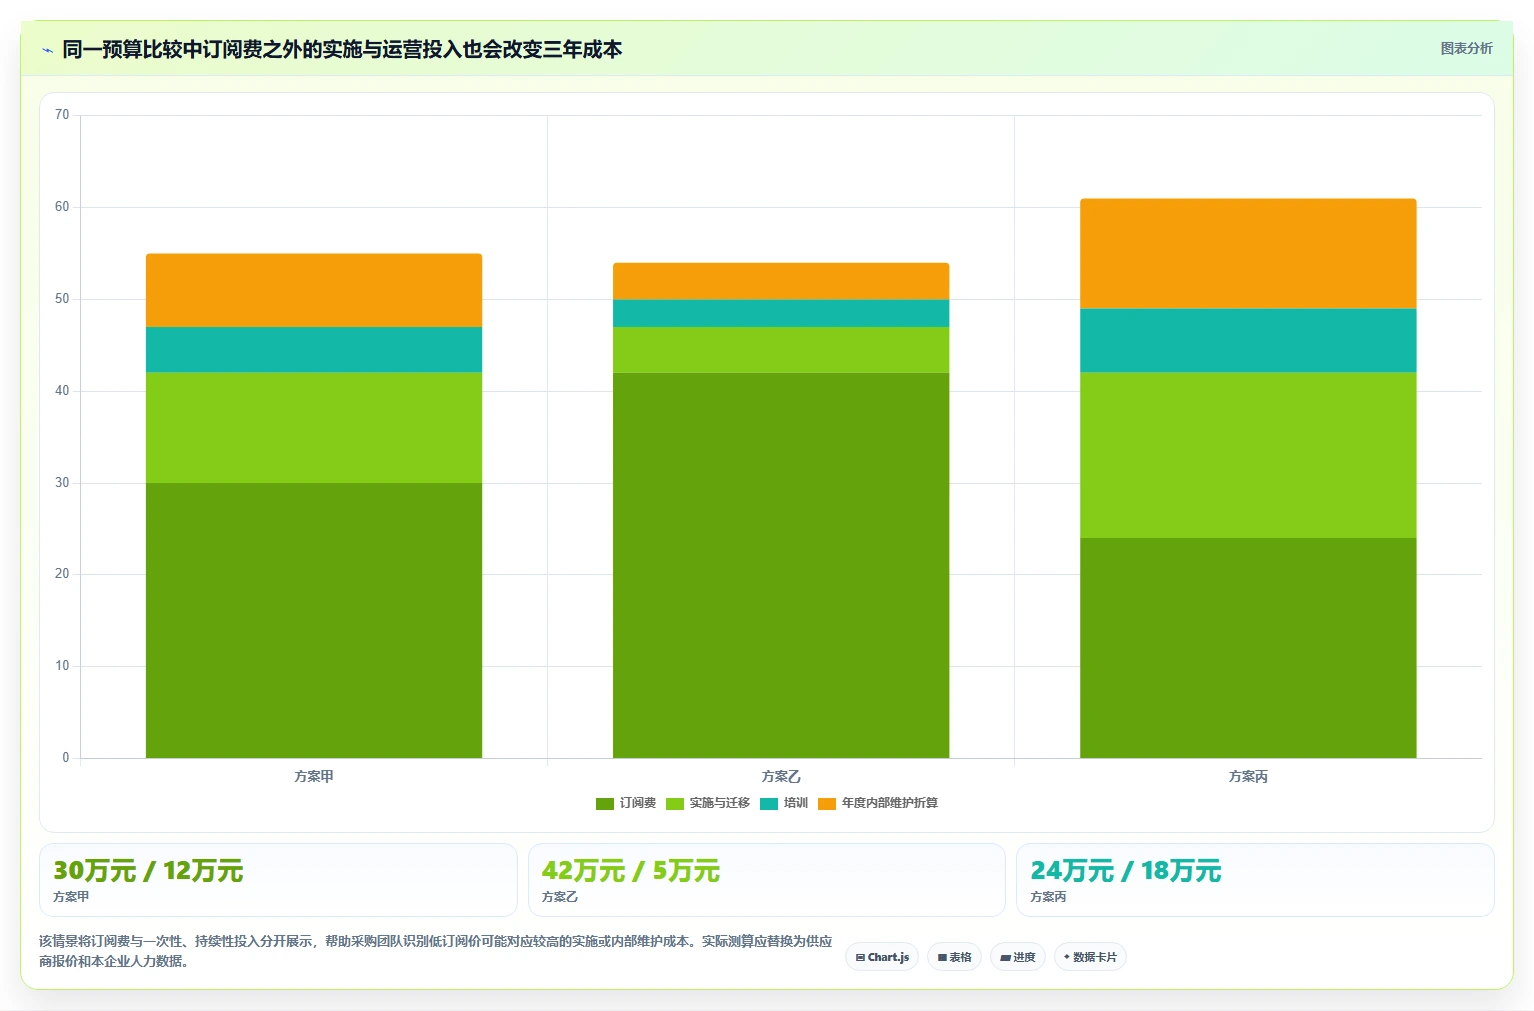Screen dimensions: 1534x1011
Task: Hide the 订阅费 series via legend text
Action: coord(638,803)
